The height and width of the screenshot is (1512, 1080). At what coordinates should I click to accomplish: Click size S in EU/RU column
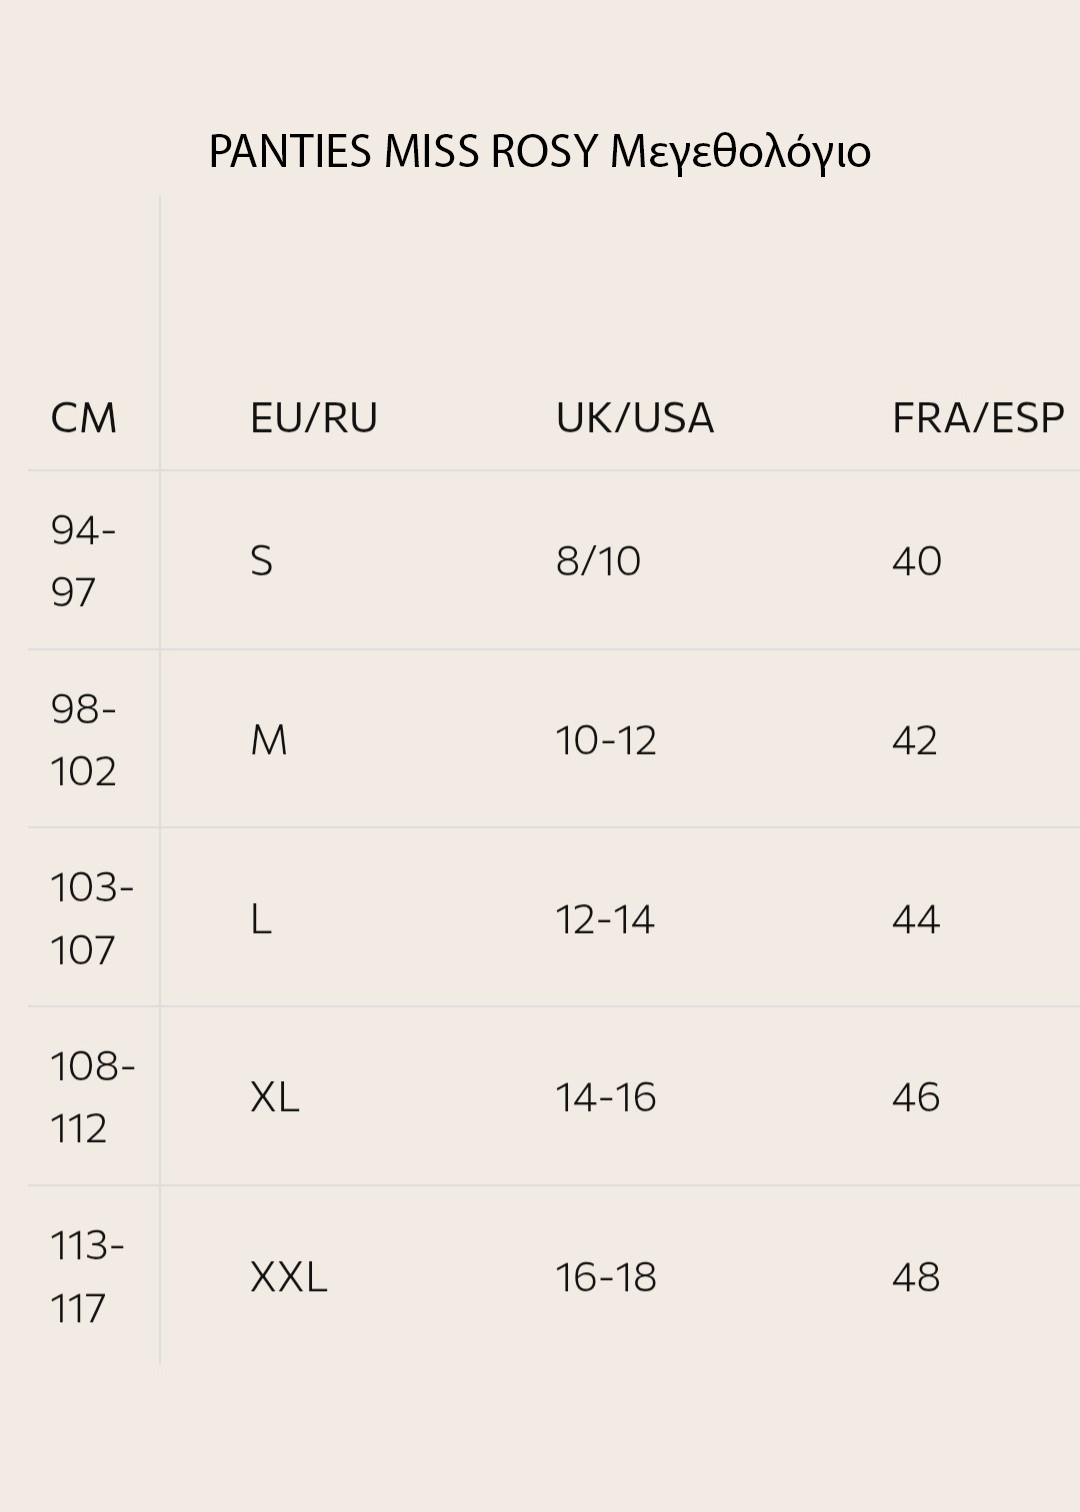point(262,561)
